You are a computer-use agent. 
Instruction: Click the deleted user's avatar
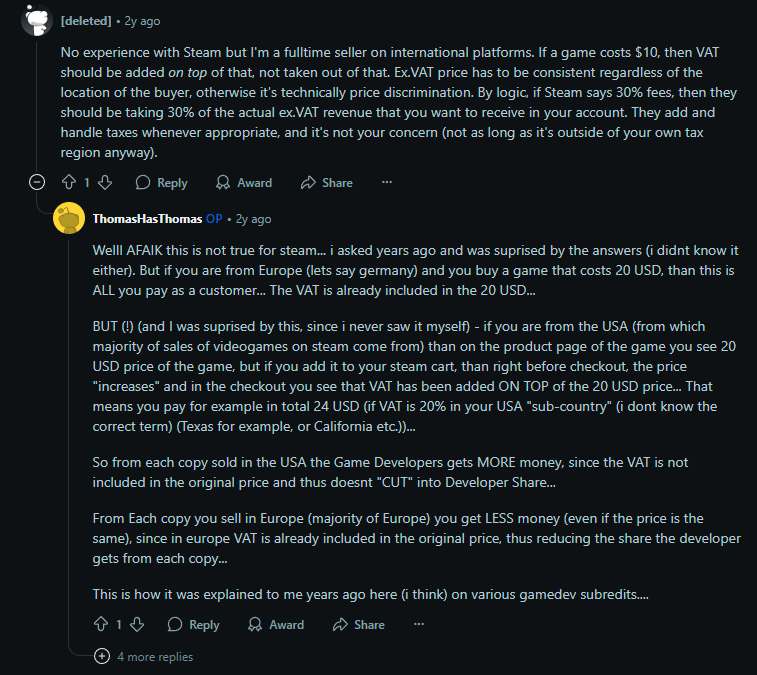click(x=37, y=18)
